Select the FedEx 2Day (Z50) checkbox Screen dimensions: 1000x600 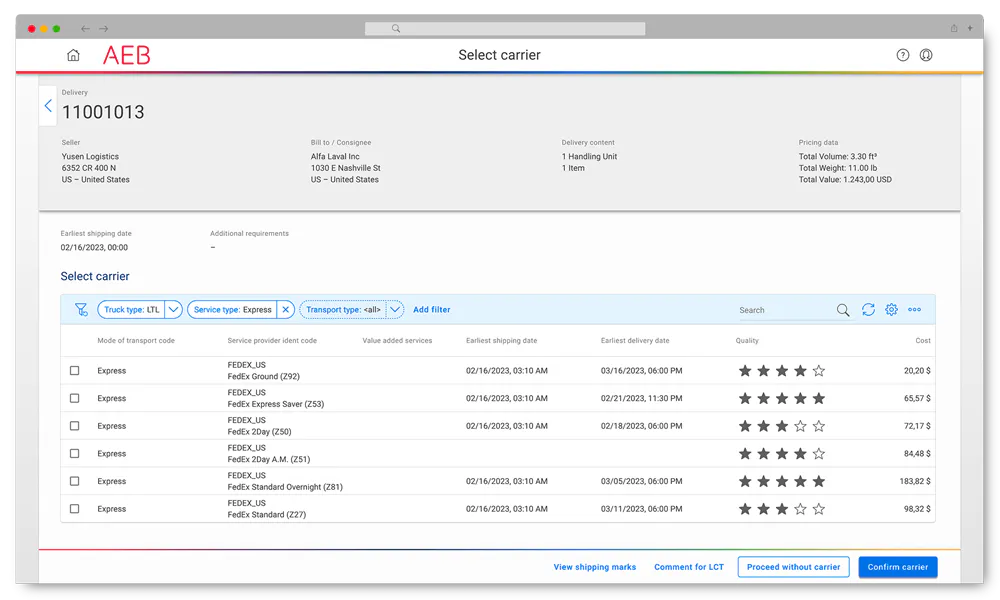pos(75,426)
